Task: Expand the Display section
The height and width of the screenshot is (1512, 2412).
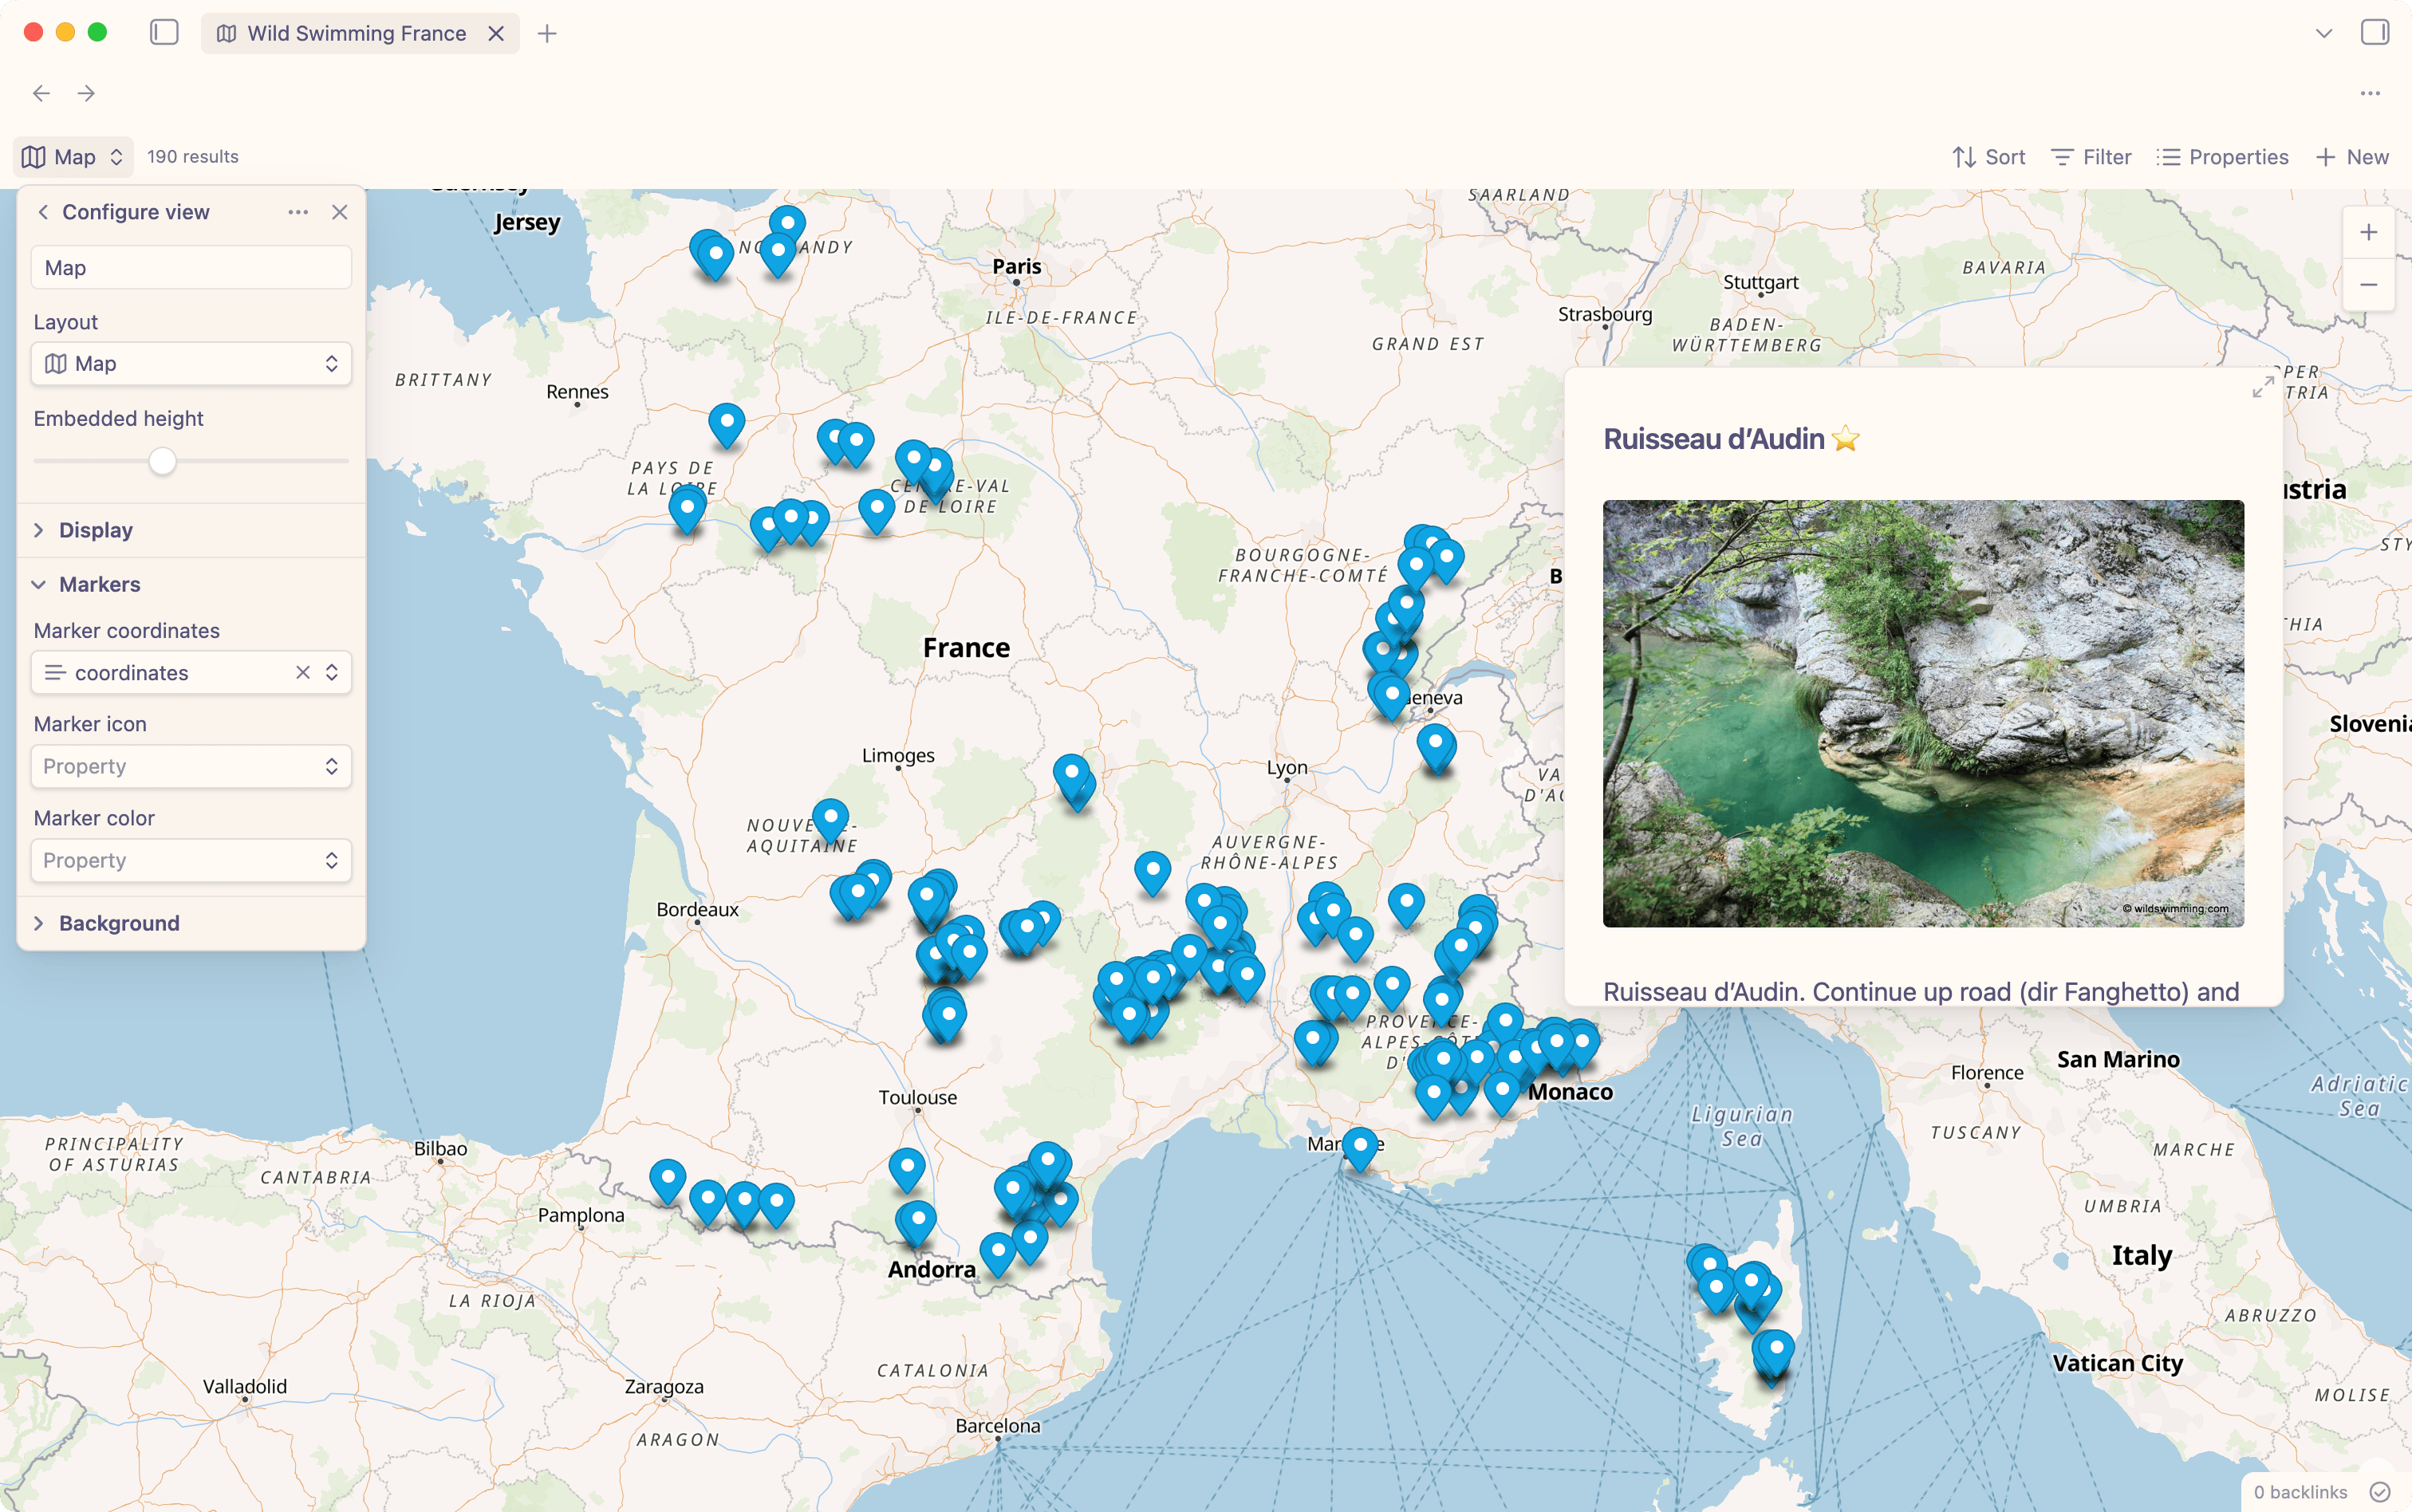Action: point(95,530)
